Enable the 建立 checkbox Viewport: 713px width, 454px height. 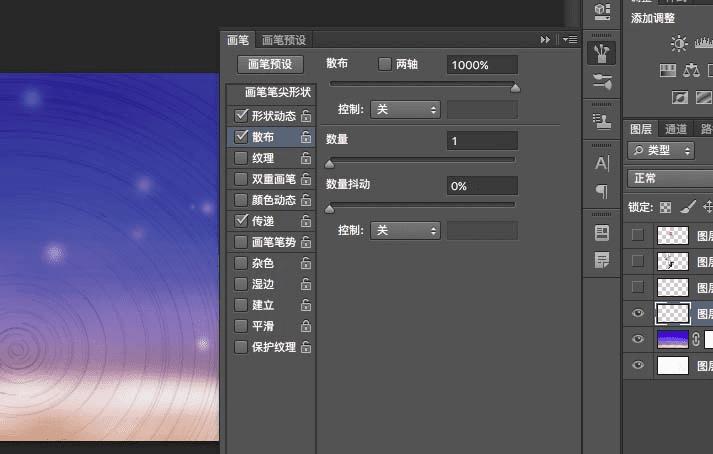(x=241, y=305)
